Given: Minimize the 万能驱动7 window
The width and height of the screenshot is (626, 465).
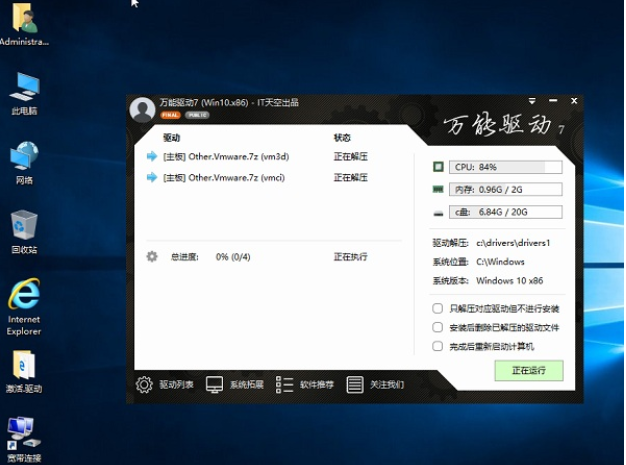Looking at the screenshot, I should click(553, 101).
